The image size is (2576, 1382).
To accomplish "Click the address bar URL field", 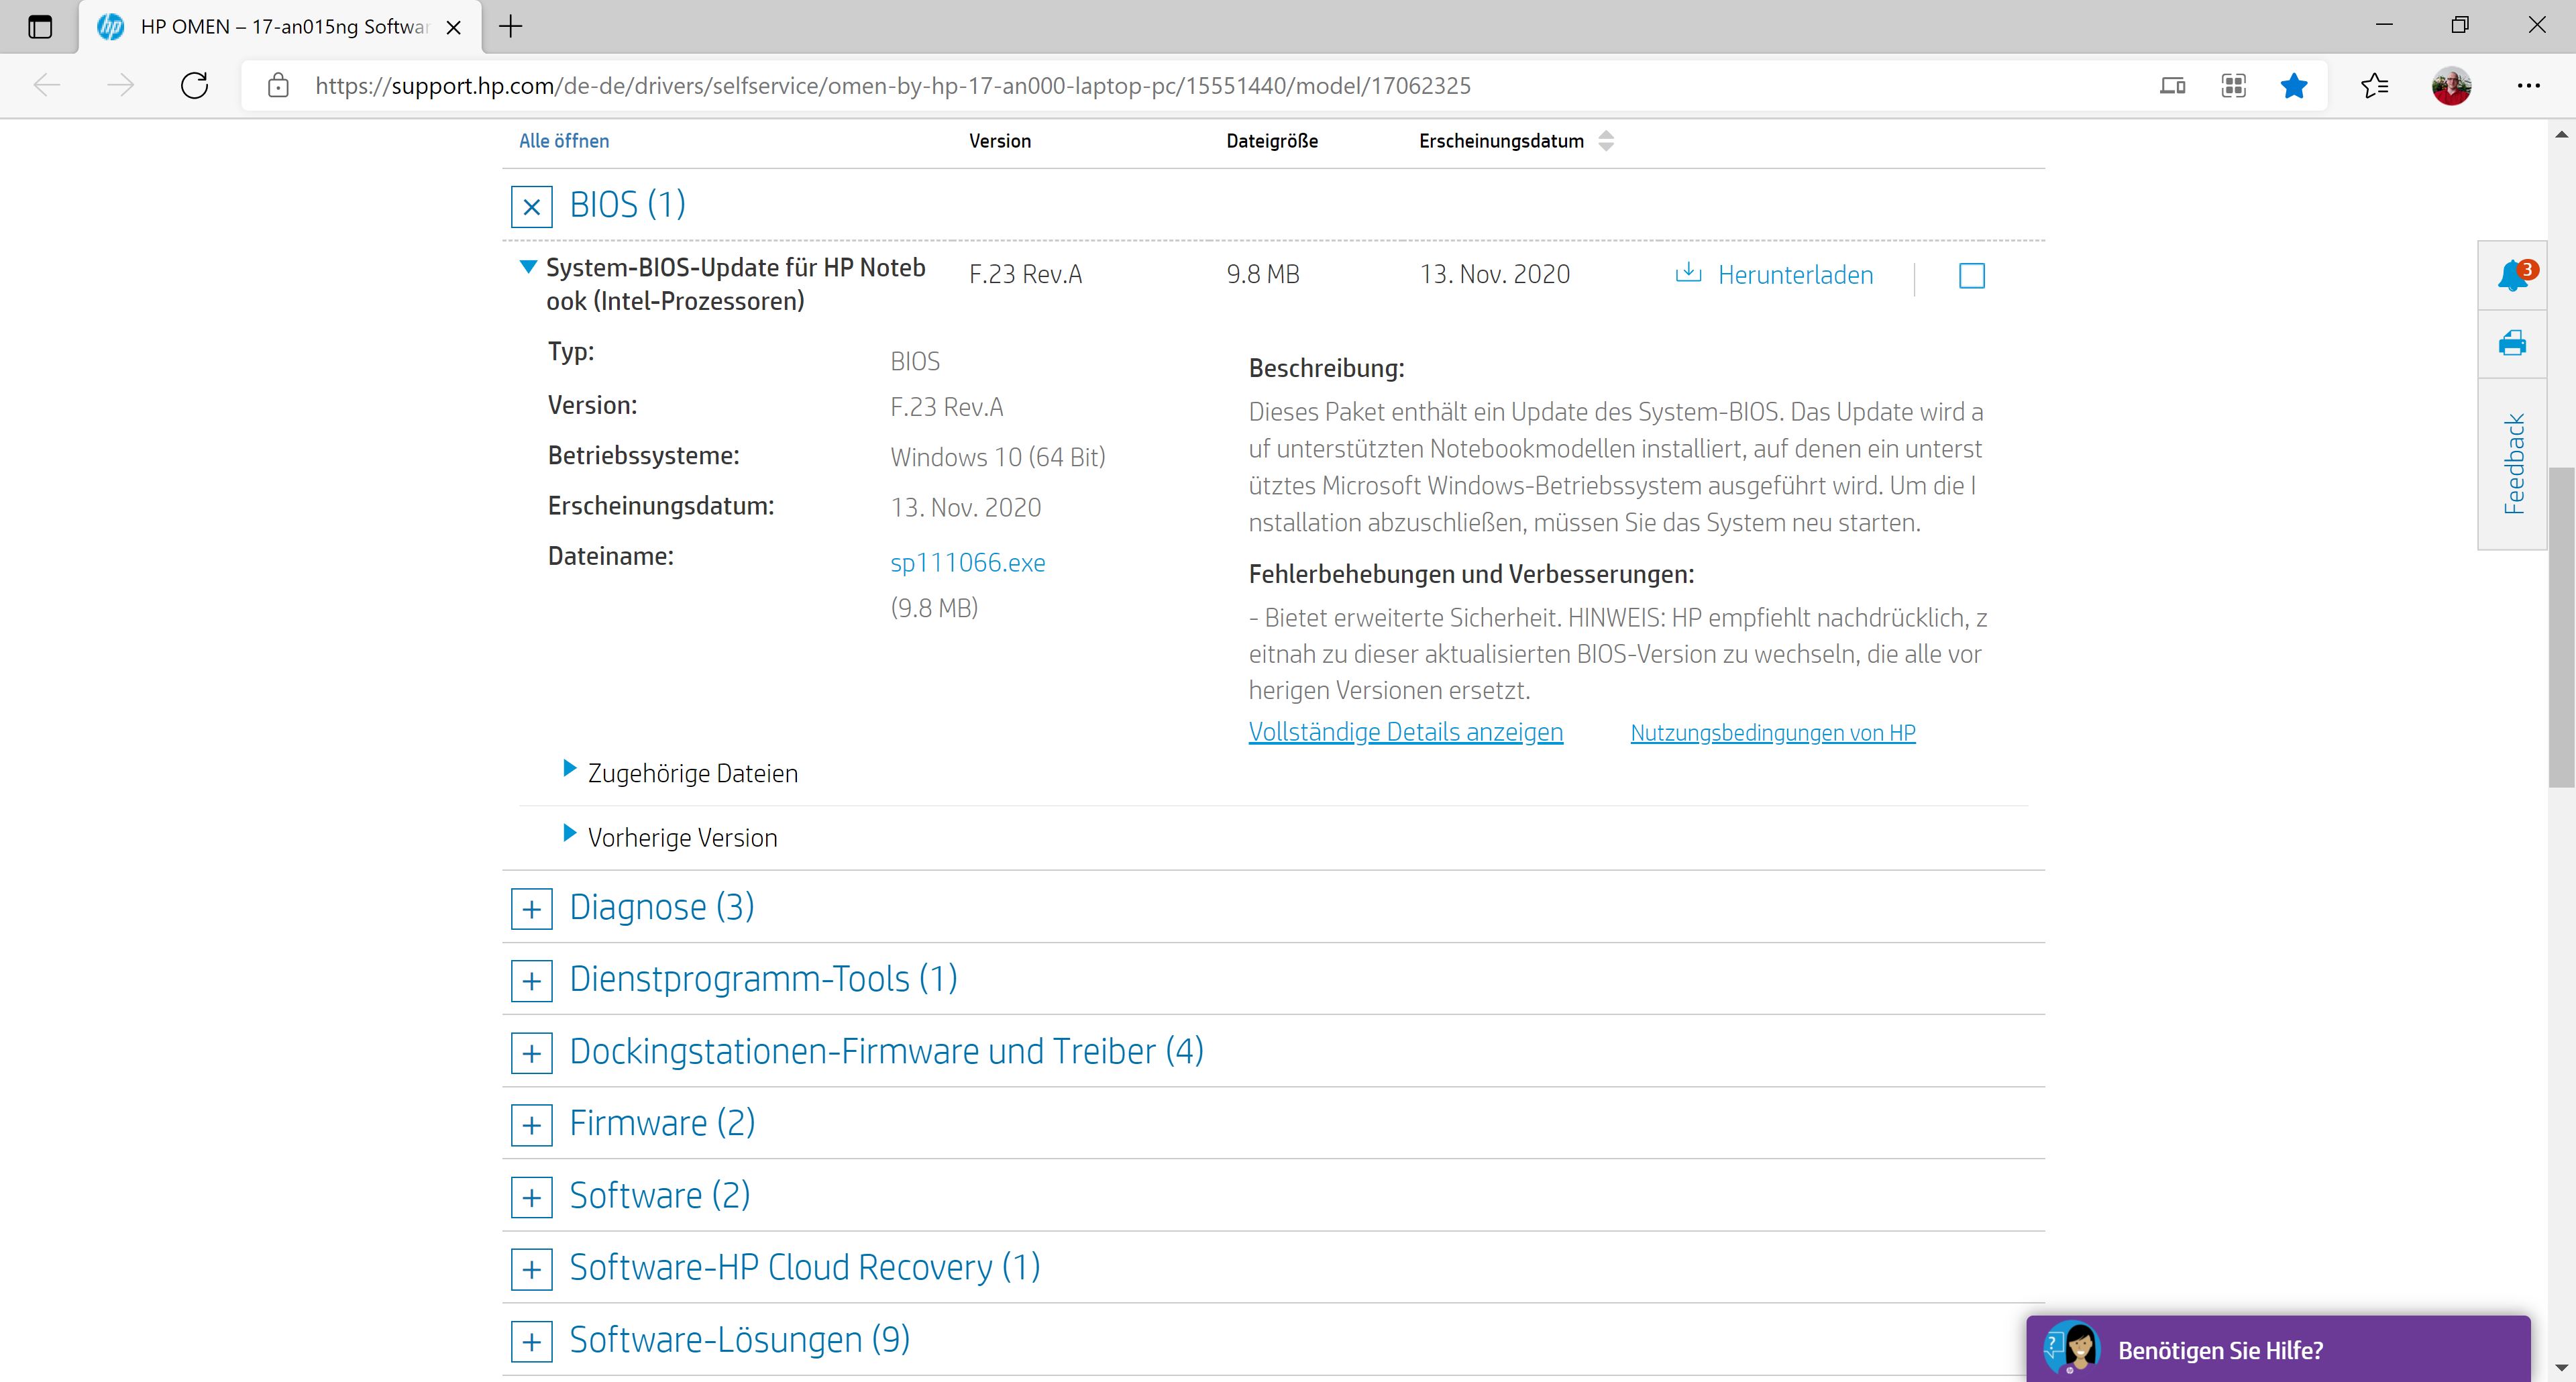I will point(892,85).
